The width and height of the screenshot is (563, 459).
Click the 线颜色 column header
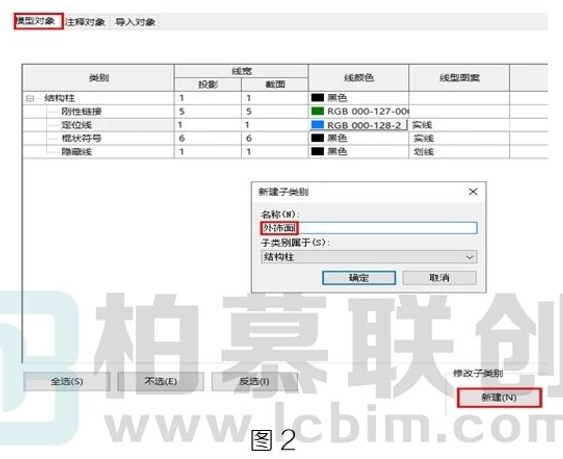click(x=359, y=78)
